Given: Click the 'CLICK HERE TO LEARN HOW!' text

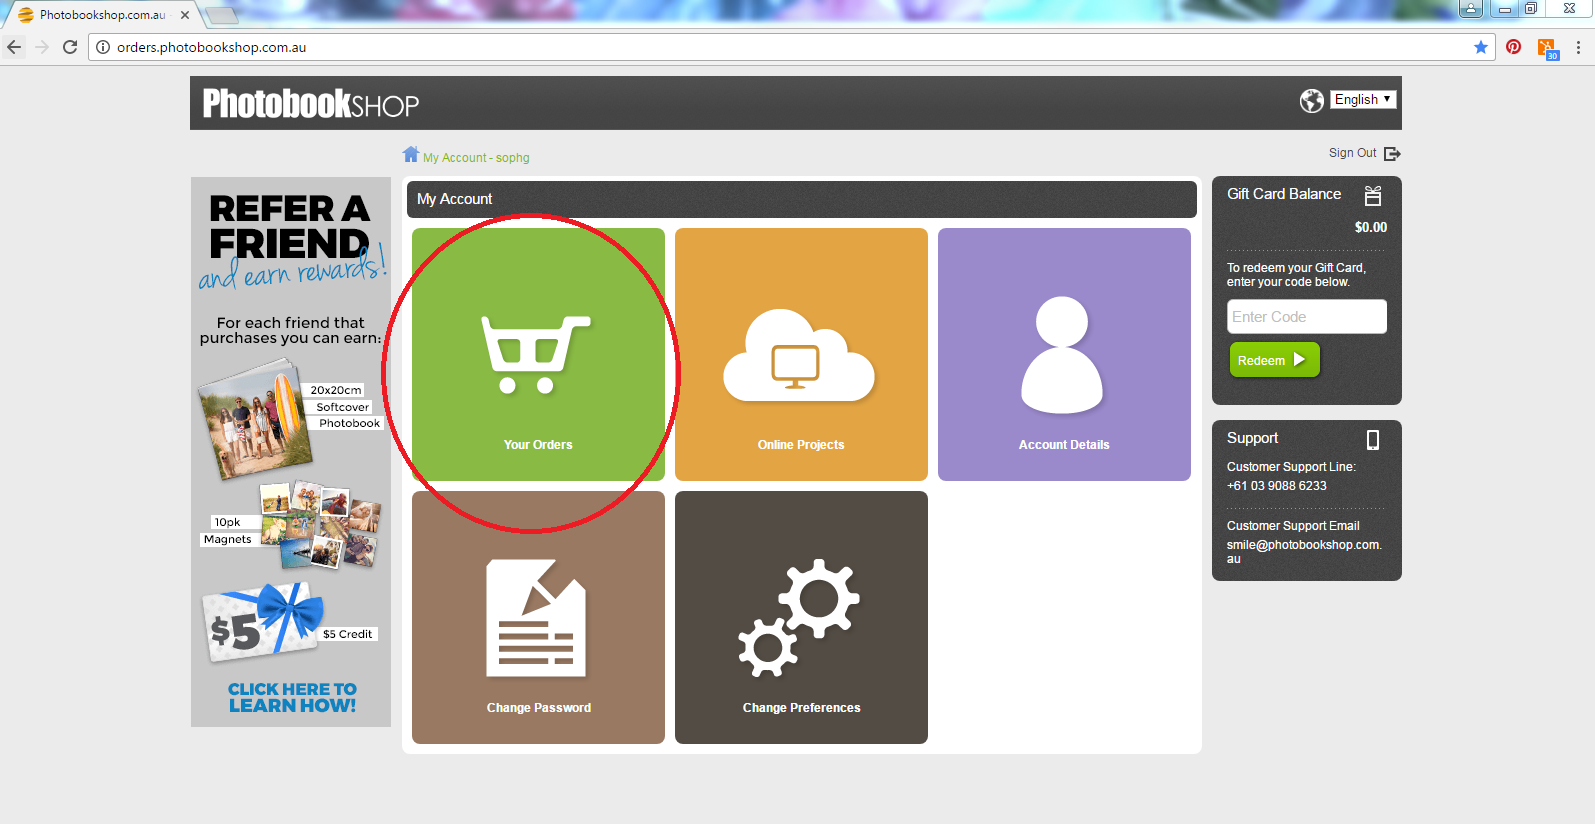Looking at the screenshot, I should click(x=292, y=697).
